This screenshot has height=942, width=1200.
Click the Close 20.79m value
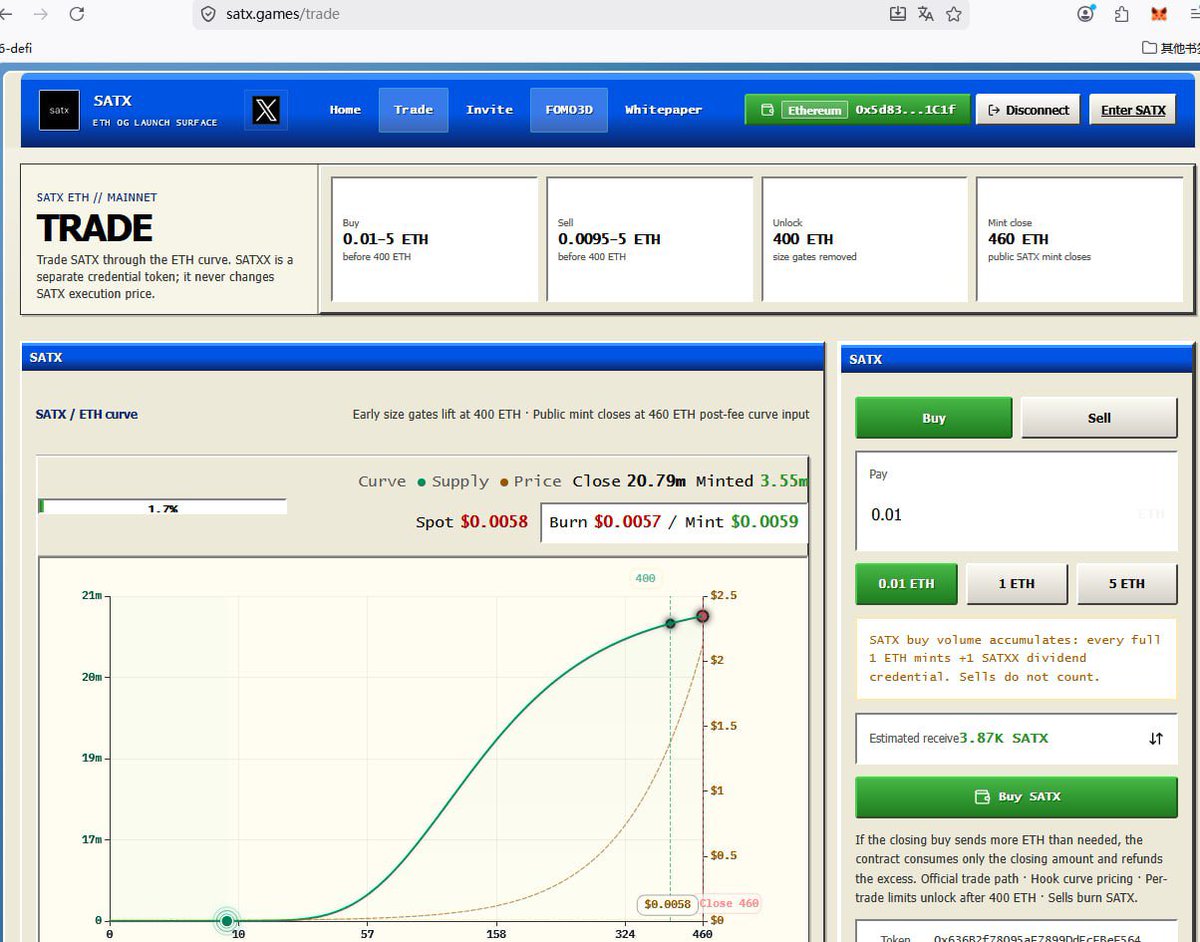point(656,481)
